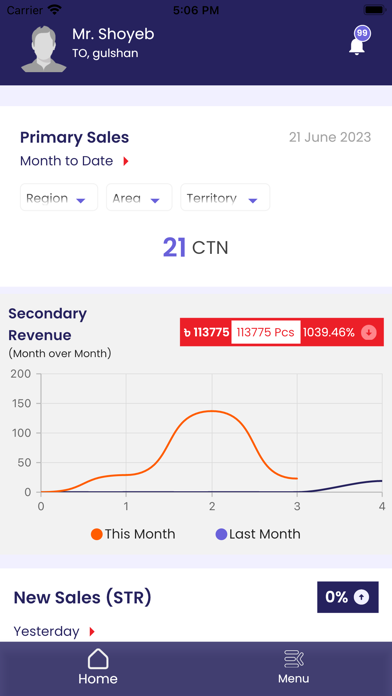Tap the 21 CTN sales value
The image size is (392, 696).
[x=195, y=248]
